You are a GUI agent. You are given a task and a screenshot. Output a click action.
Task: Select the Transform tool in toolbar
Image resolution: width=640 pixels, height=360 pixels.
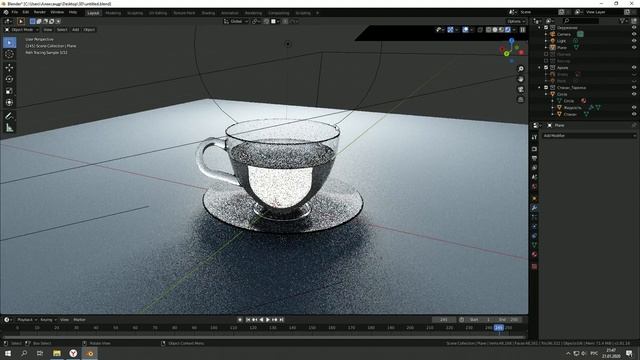coord(9,103)
